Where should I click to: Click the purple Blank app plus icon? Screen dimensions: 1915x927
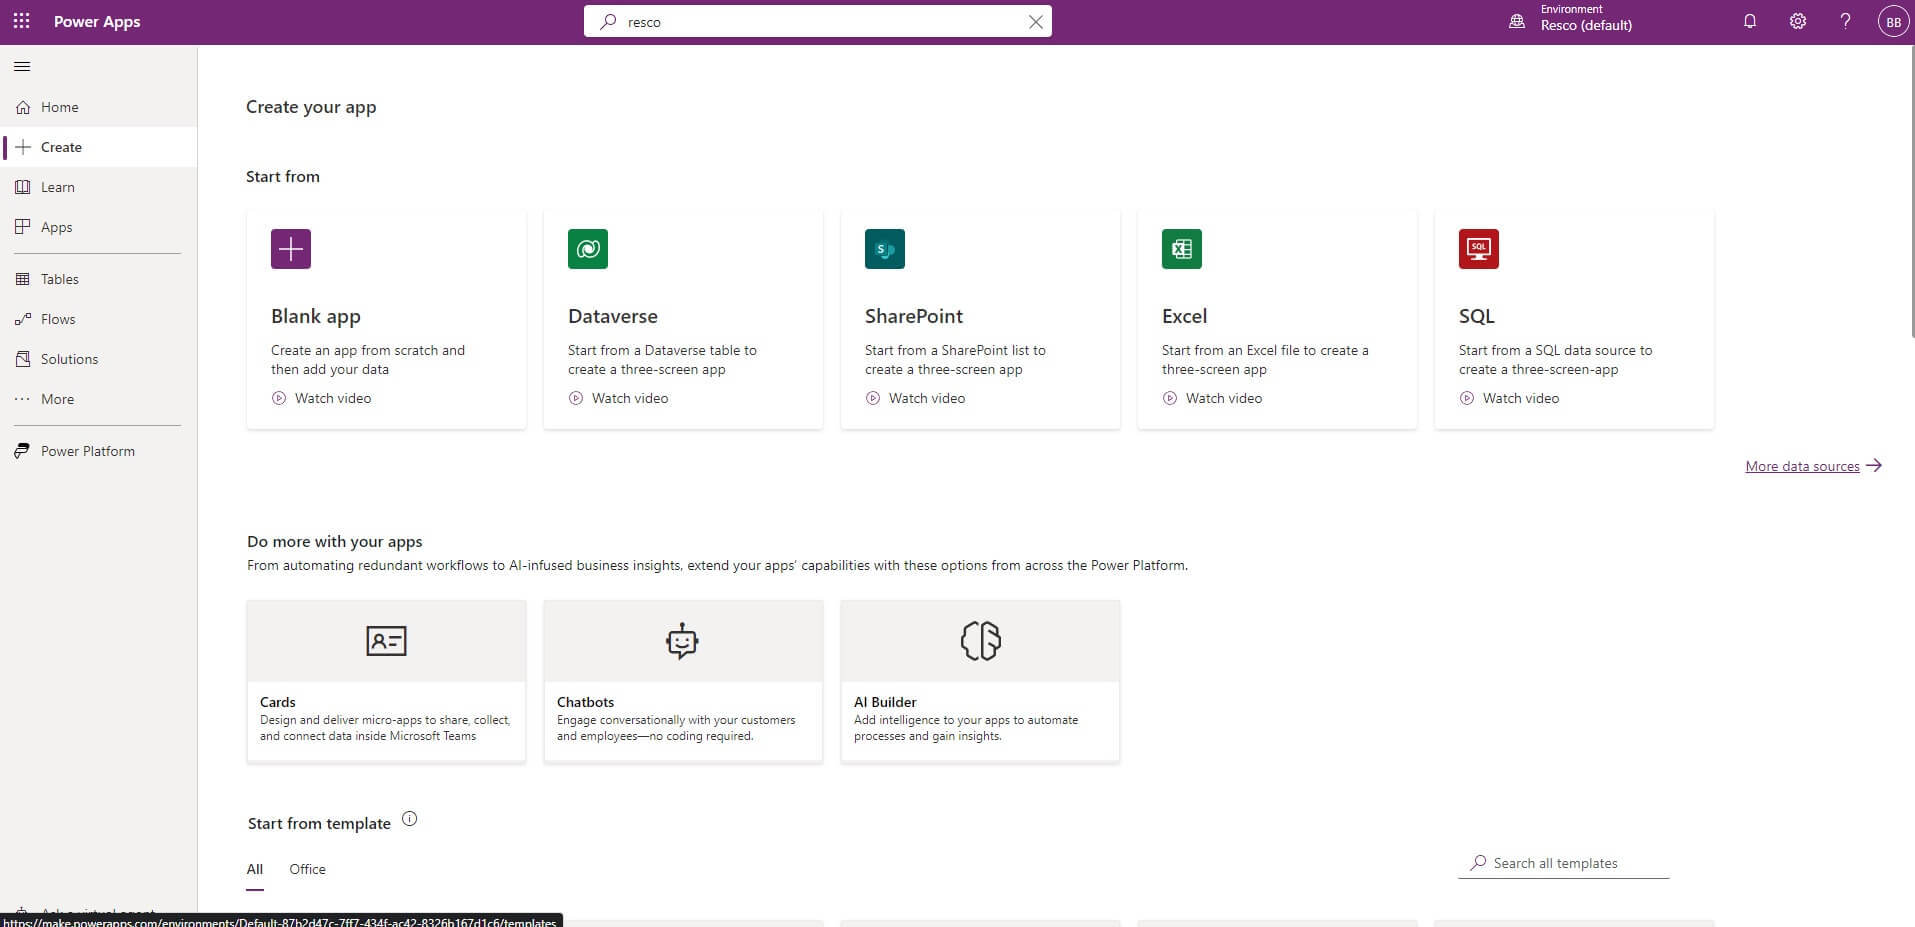291,249
